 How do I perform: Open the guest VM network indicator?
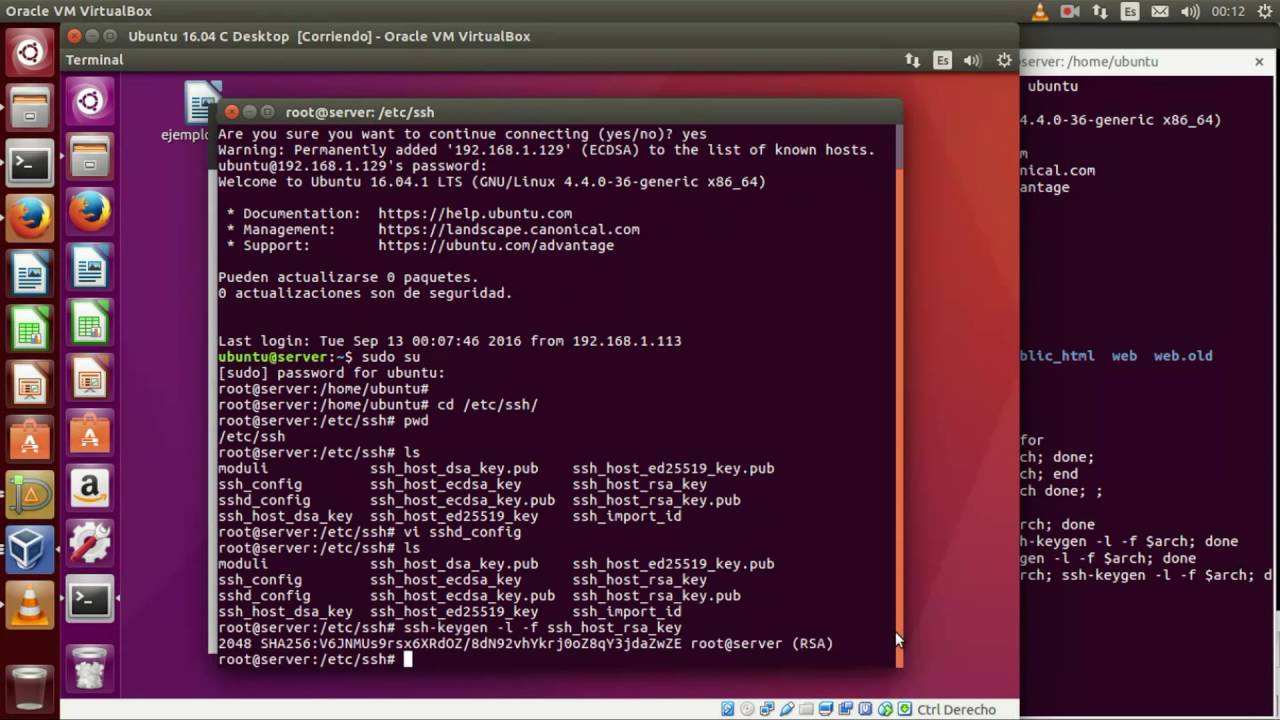[912, 60]
